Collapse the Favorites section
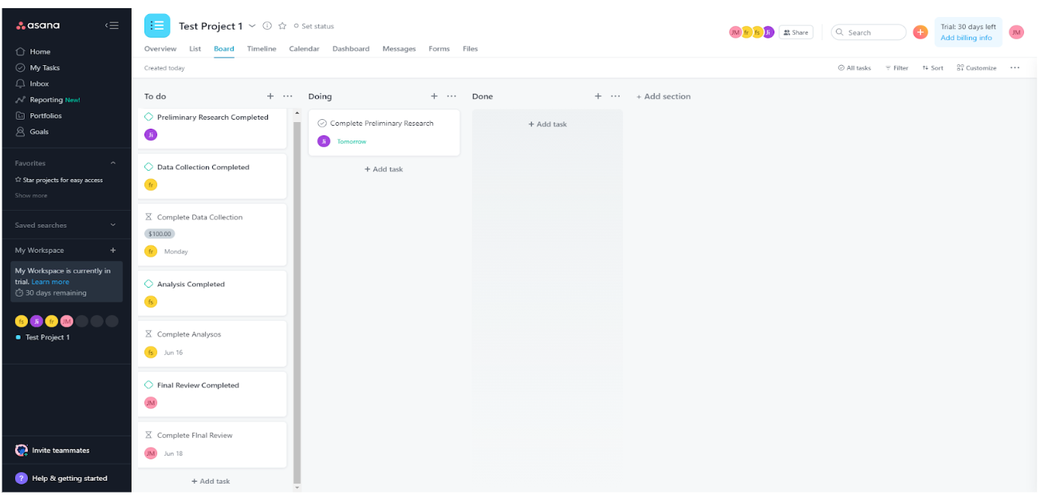The image size is (1044, 500). (113, 163)
